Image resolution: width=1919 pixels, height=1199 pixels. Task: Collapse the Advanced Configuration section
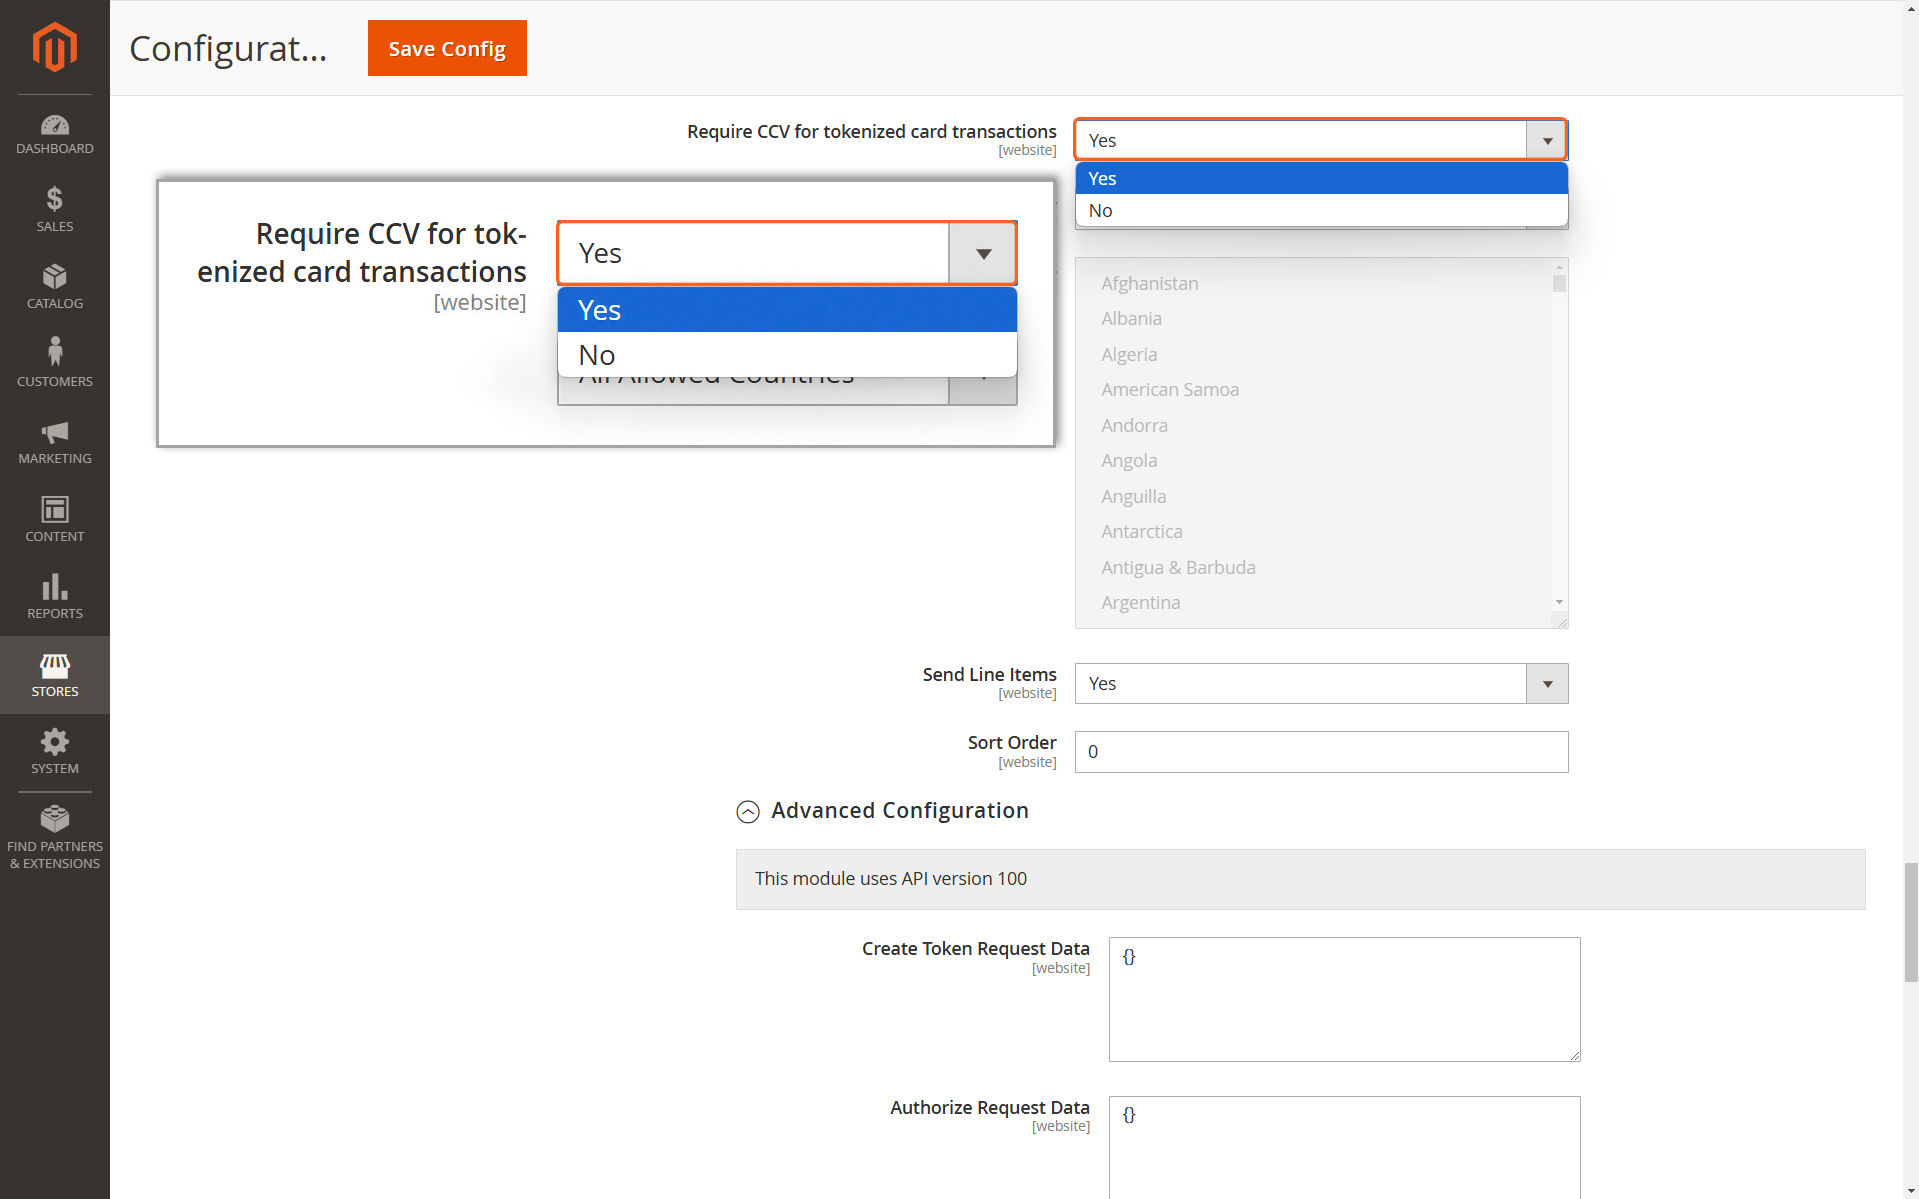coord(748,811)
